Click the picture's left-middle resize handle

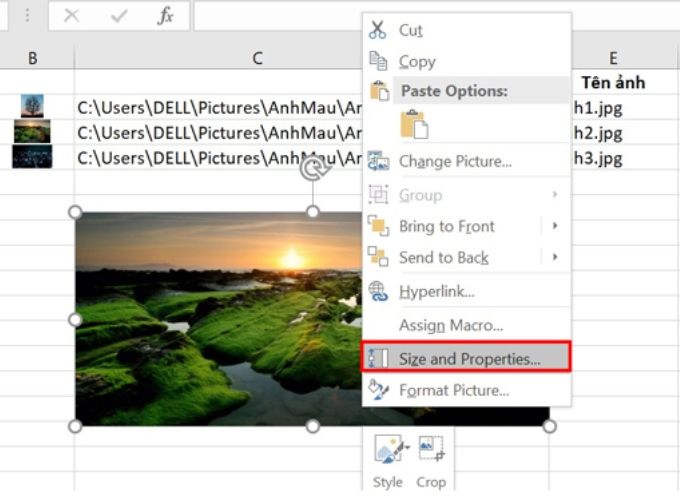click(75, 320)
